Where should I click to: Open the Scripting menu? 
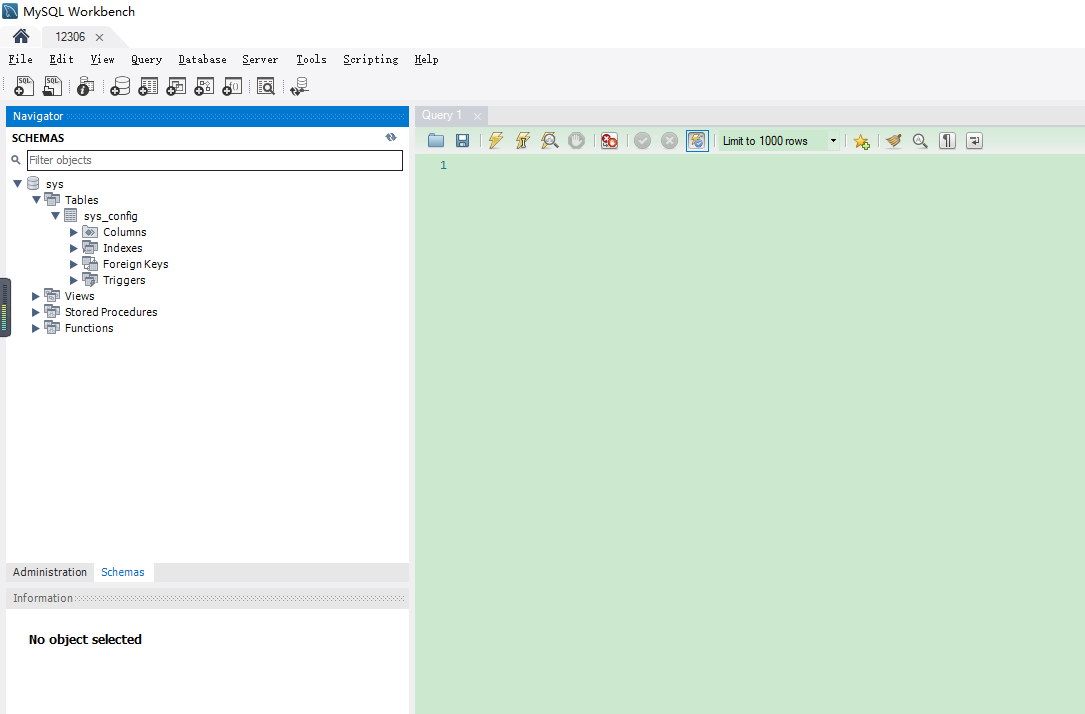coord(370,60)
